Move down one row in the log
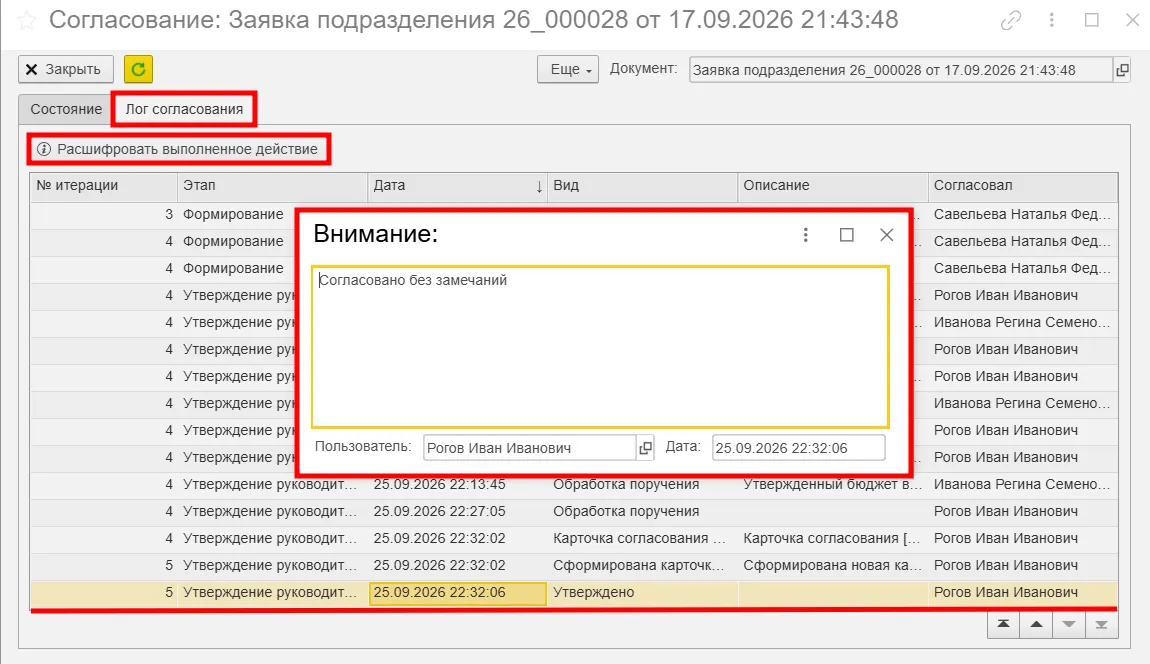 pyautogui.click(x=1069, y=624)
